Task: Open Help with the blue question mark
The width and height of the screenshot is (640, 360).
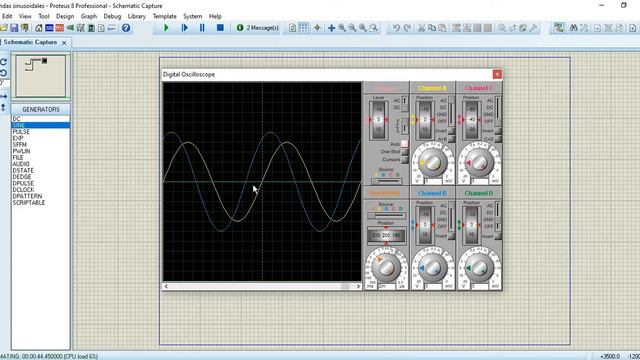Action: pyautogui.click(x=126, y=28)
